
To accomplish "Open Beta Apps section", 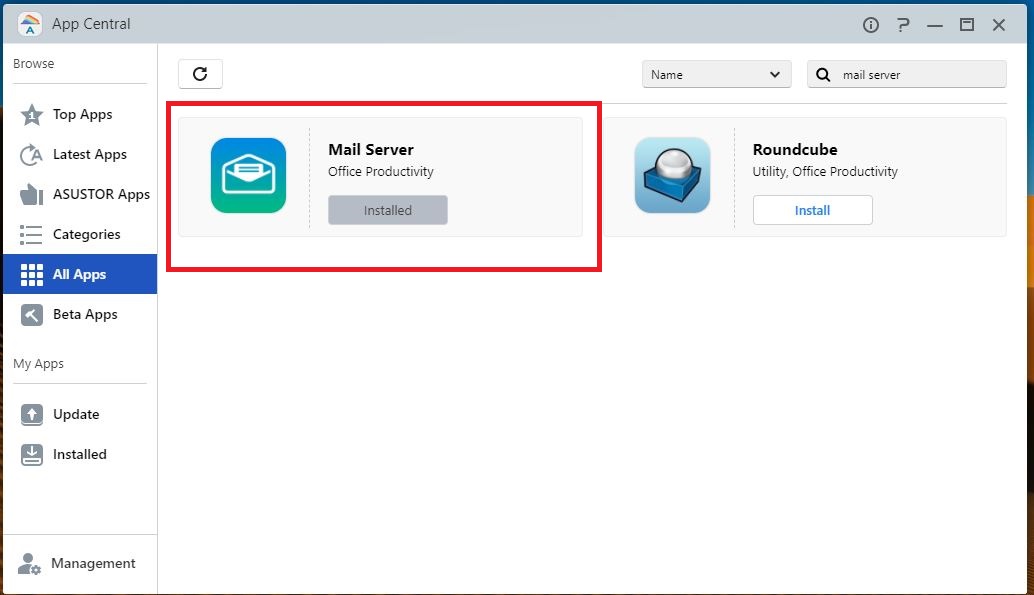I will [80, 315].
